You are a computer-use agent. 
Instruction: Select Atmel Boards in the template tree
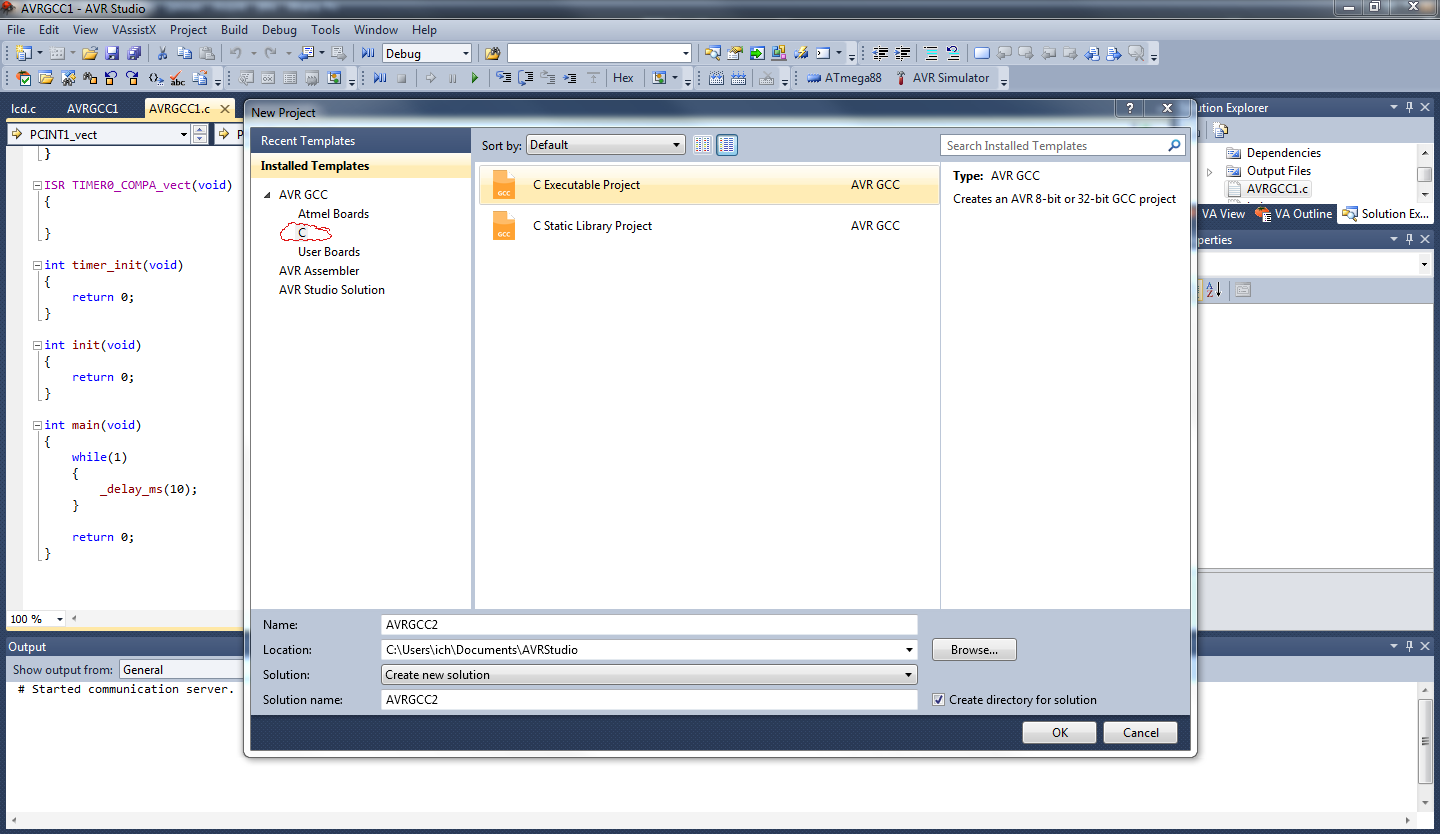333,214
